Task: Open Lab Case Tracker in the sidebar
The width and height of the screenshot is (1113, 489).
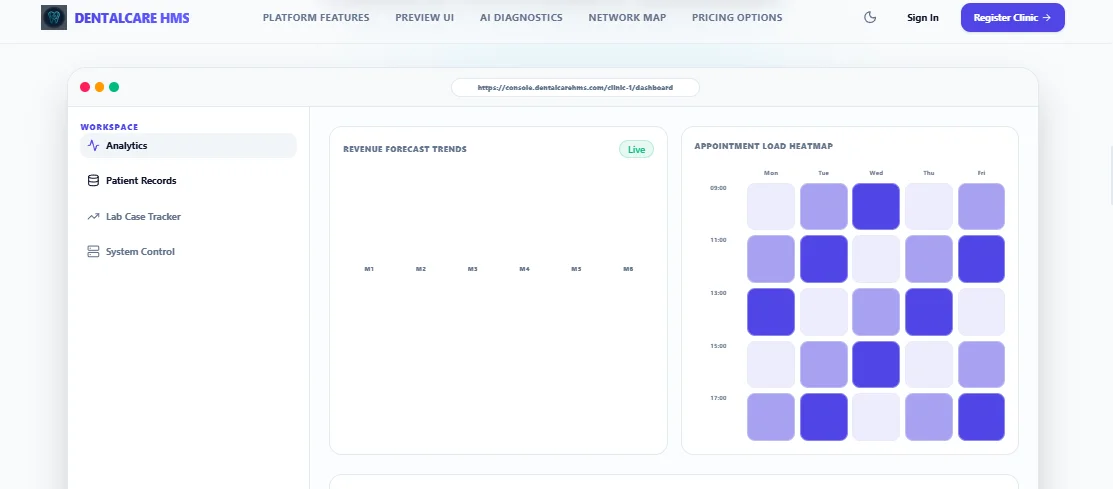Action: [188, 216]
